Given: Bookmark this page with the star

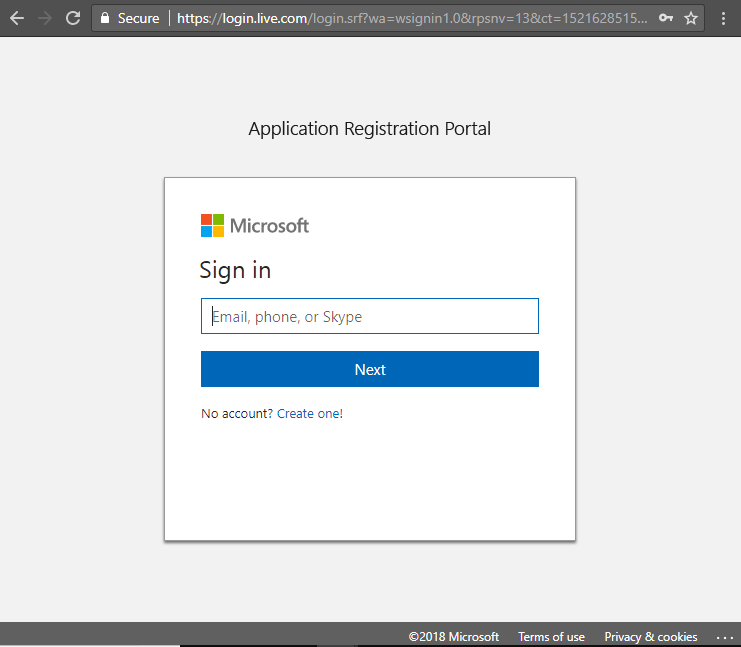Looking at the screenshot, I should click(691, 18).
